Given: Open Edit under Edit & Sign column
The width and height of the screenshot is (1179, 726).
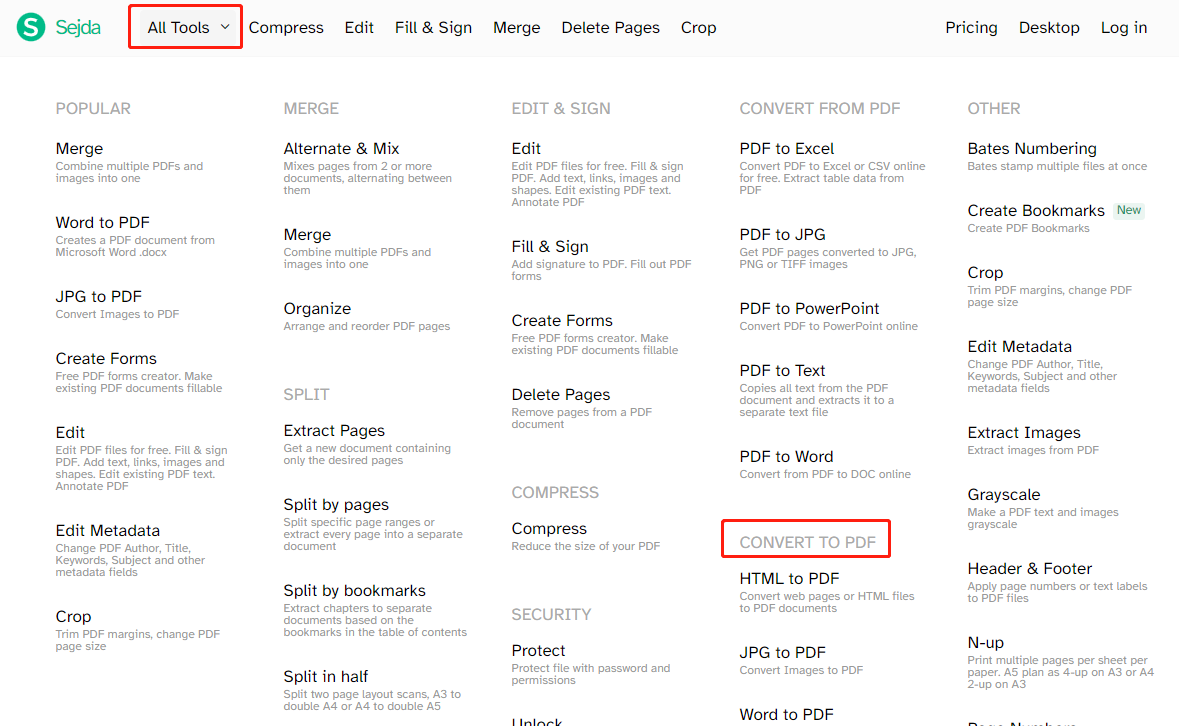Looking at the screenshot, I should (526, 149).
